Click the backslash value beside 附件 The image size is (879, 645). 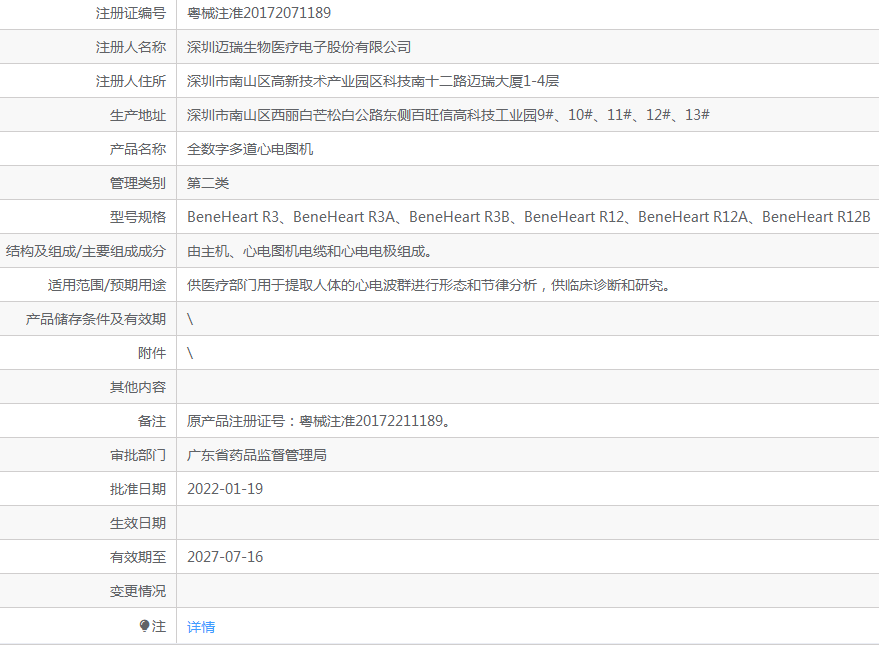(190, 353)
